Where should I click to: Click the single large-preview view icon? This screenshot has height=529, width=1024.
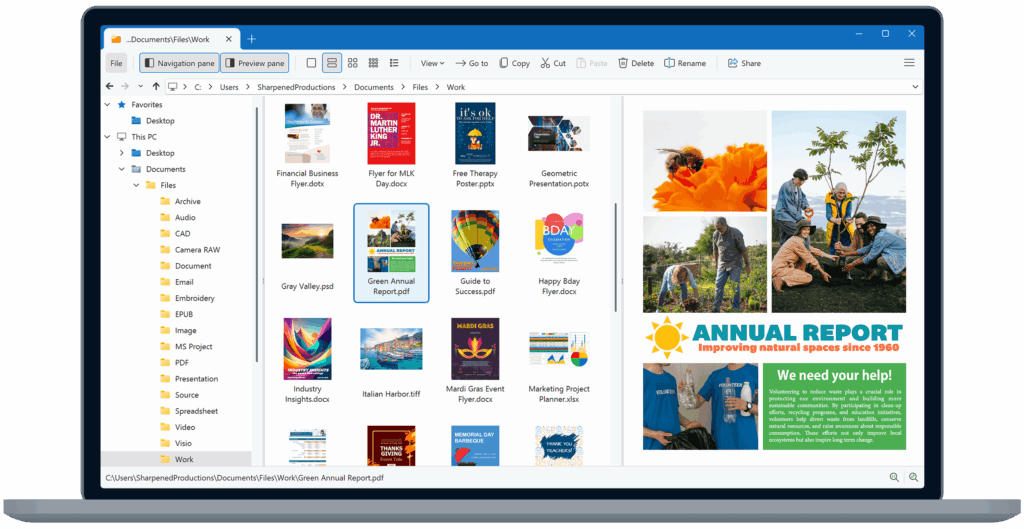pyautogui.click(x=312, y=63)
